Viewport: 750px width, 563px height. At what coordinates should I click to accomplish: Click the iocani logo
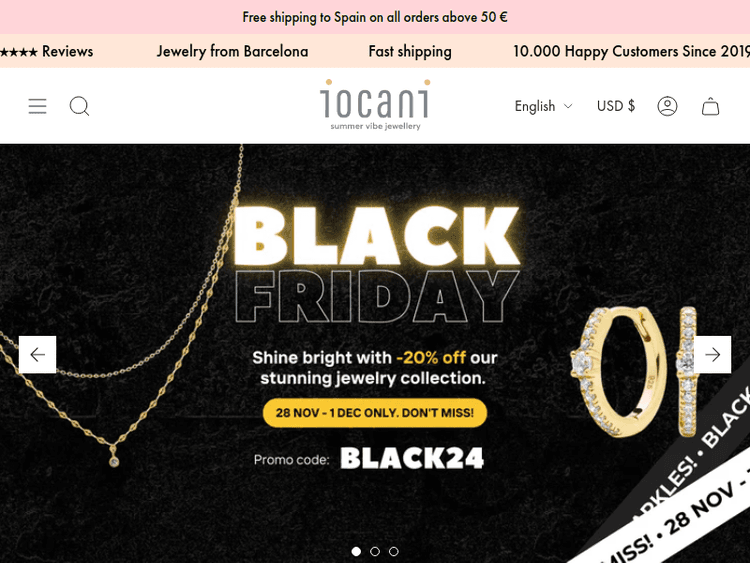(x=375, y=104)
